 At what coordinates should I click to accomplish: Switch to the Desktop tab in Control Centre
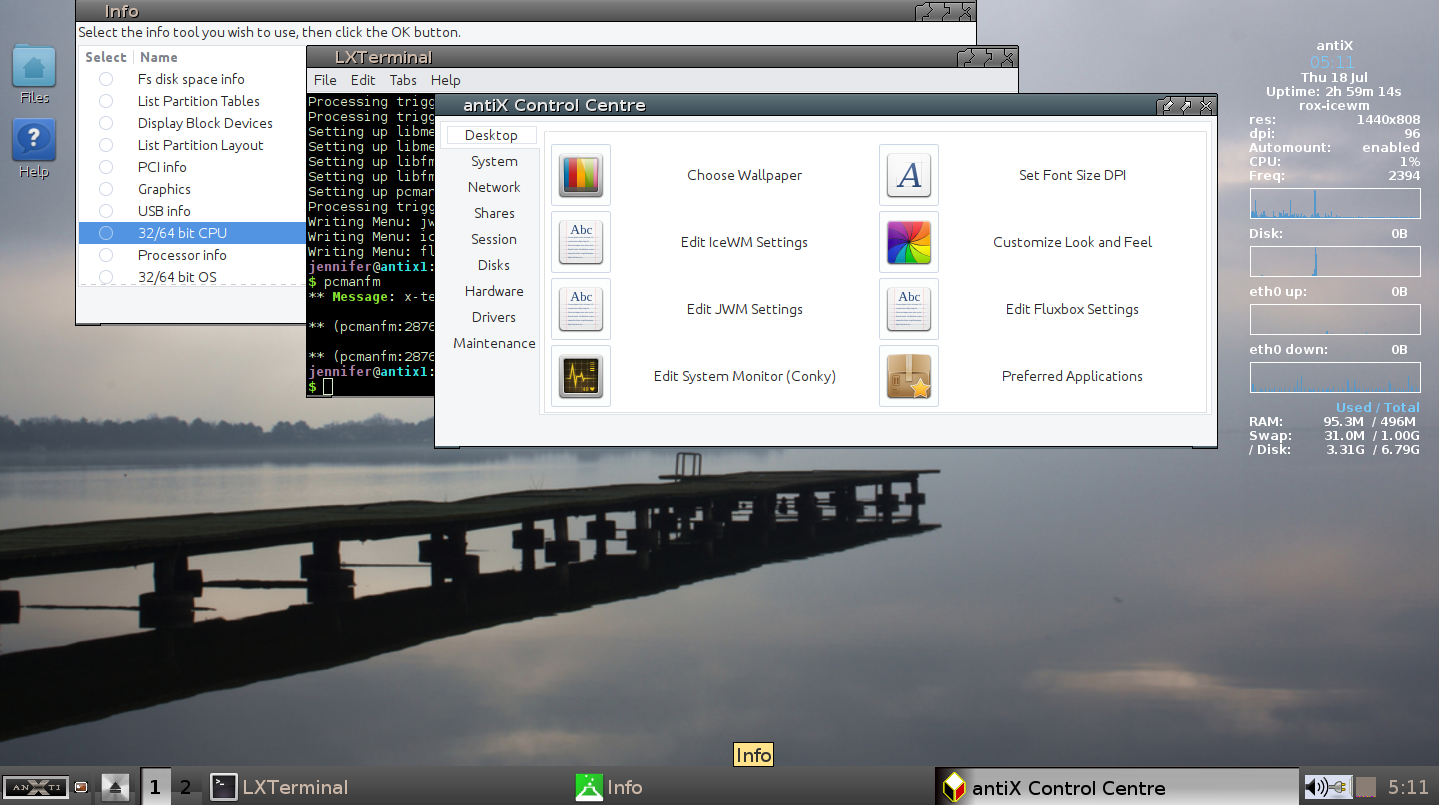pos(491,135)
